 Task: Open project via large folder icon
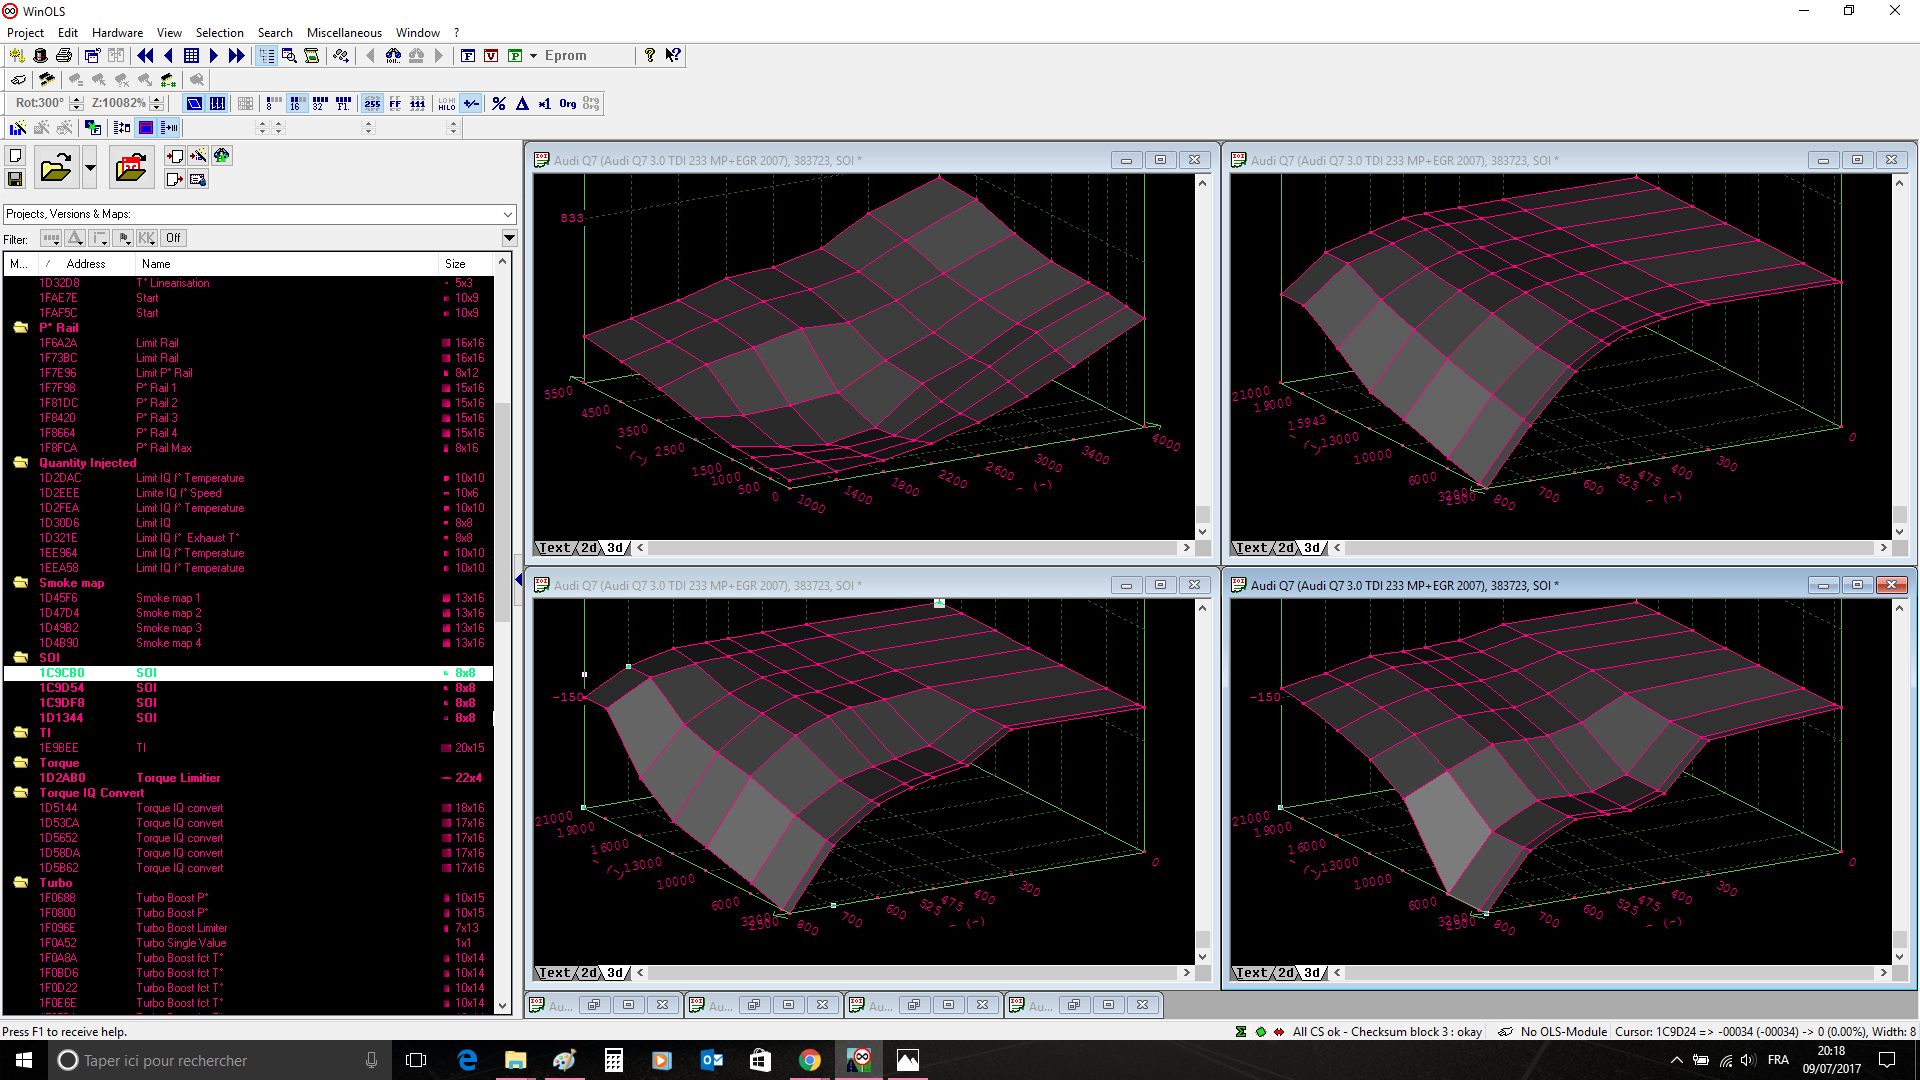pyautogui.click(x=56, y=167)
